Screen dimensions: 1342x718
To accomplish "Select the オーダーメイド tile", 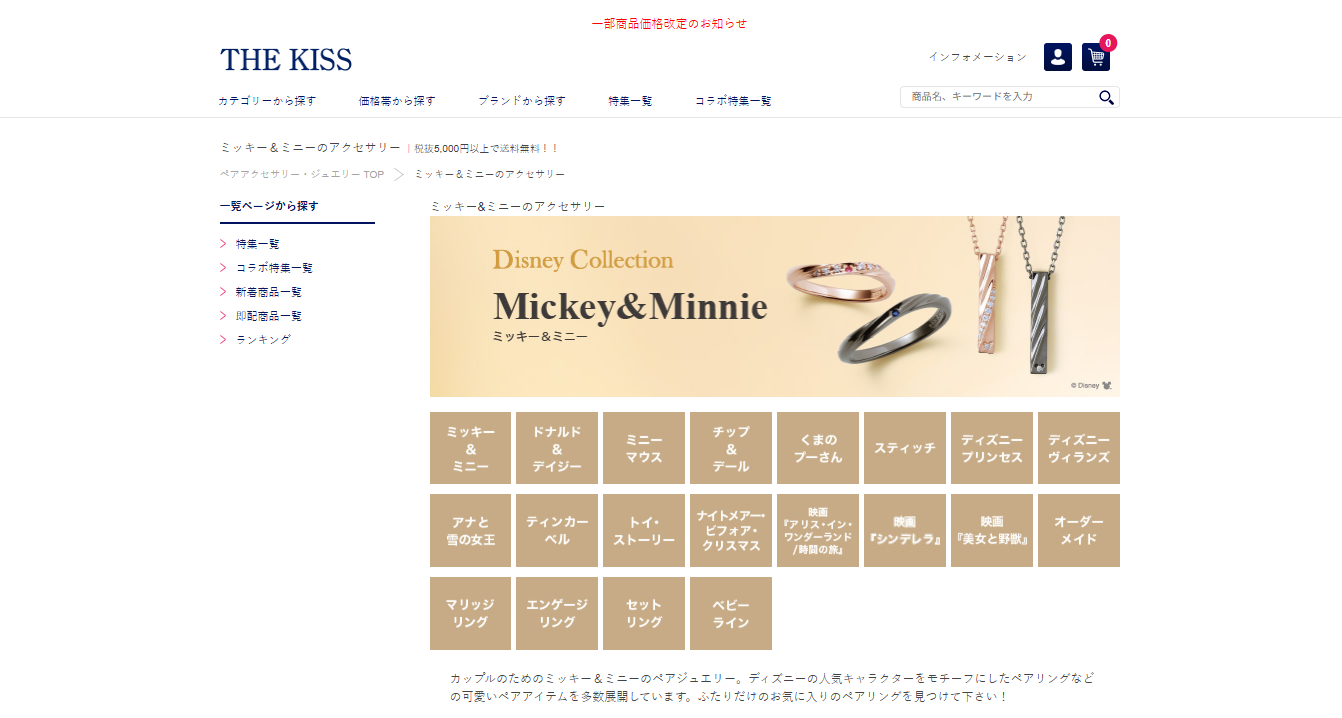I will [x=1079, y=530].
